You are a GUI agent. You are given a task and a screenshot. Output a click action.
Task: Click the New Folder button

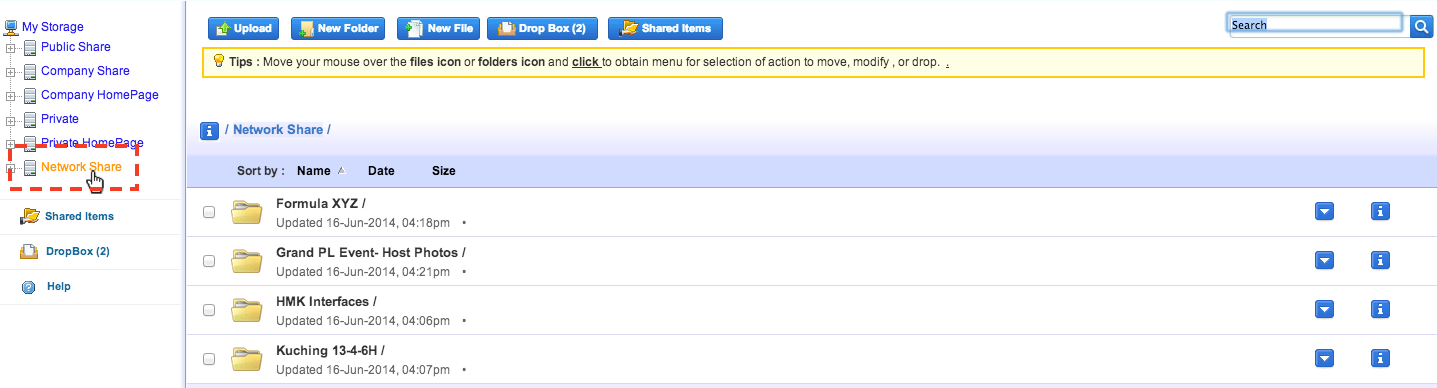click(339, 28)
